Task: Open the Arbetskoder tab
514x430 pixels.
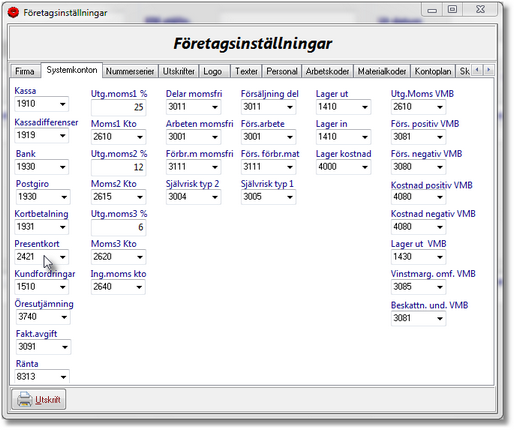Action: [327, 71]
